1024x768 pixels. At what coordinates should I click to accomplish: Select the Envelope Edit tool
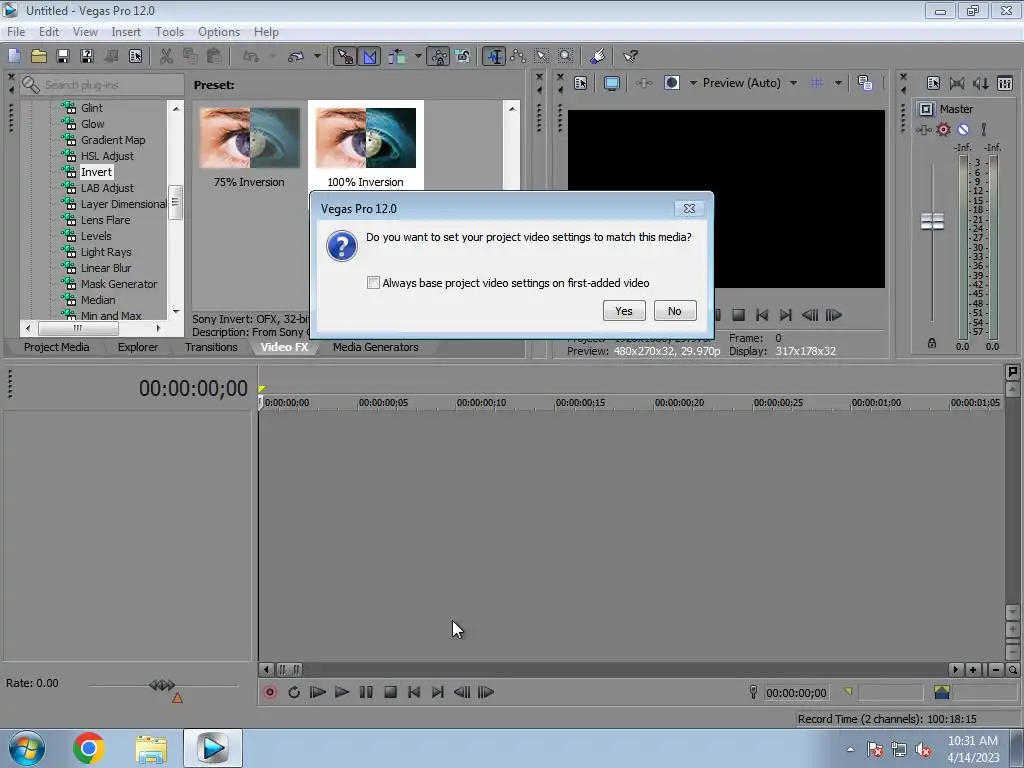518,56
